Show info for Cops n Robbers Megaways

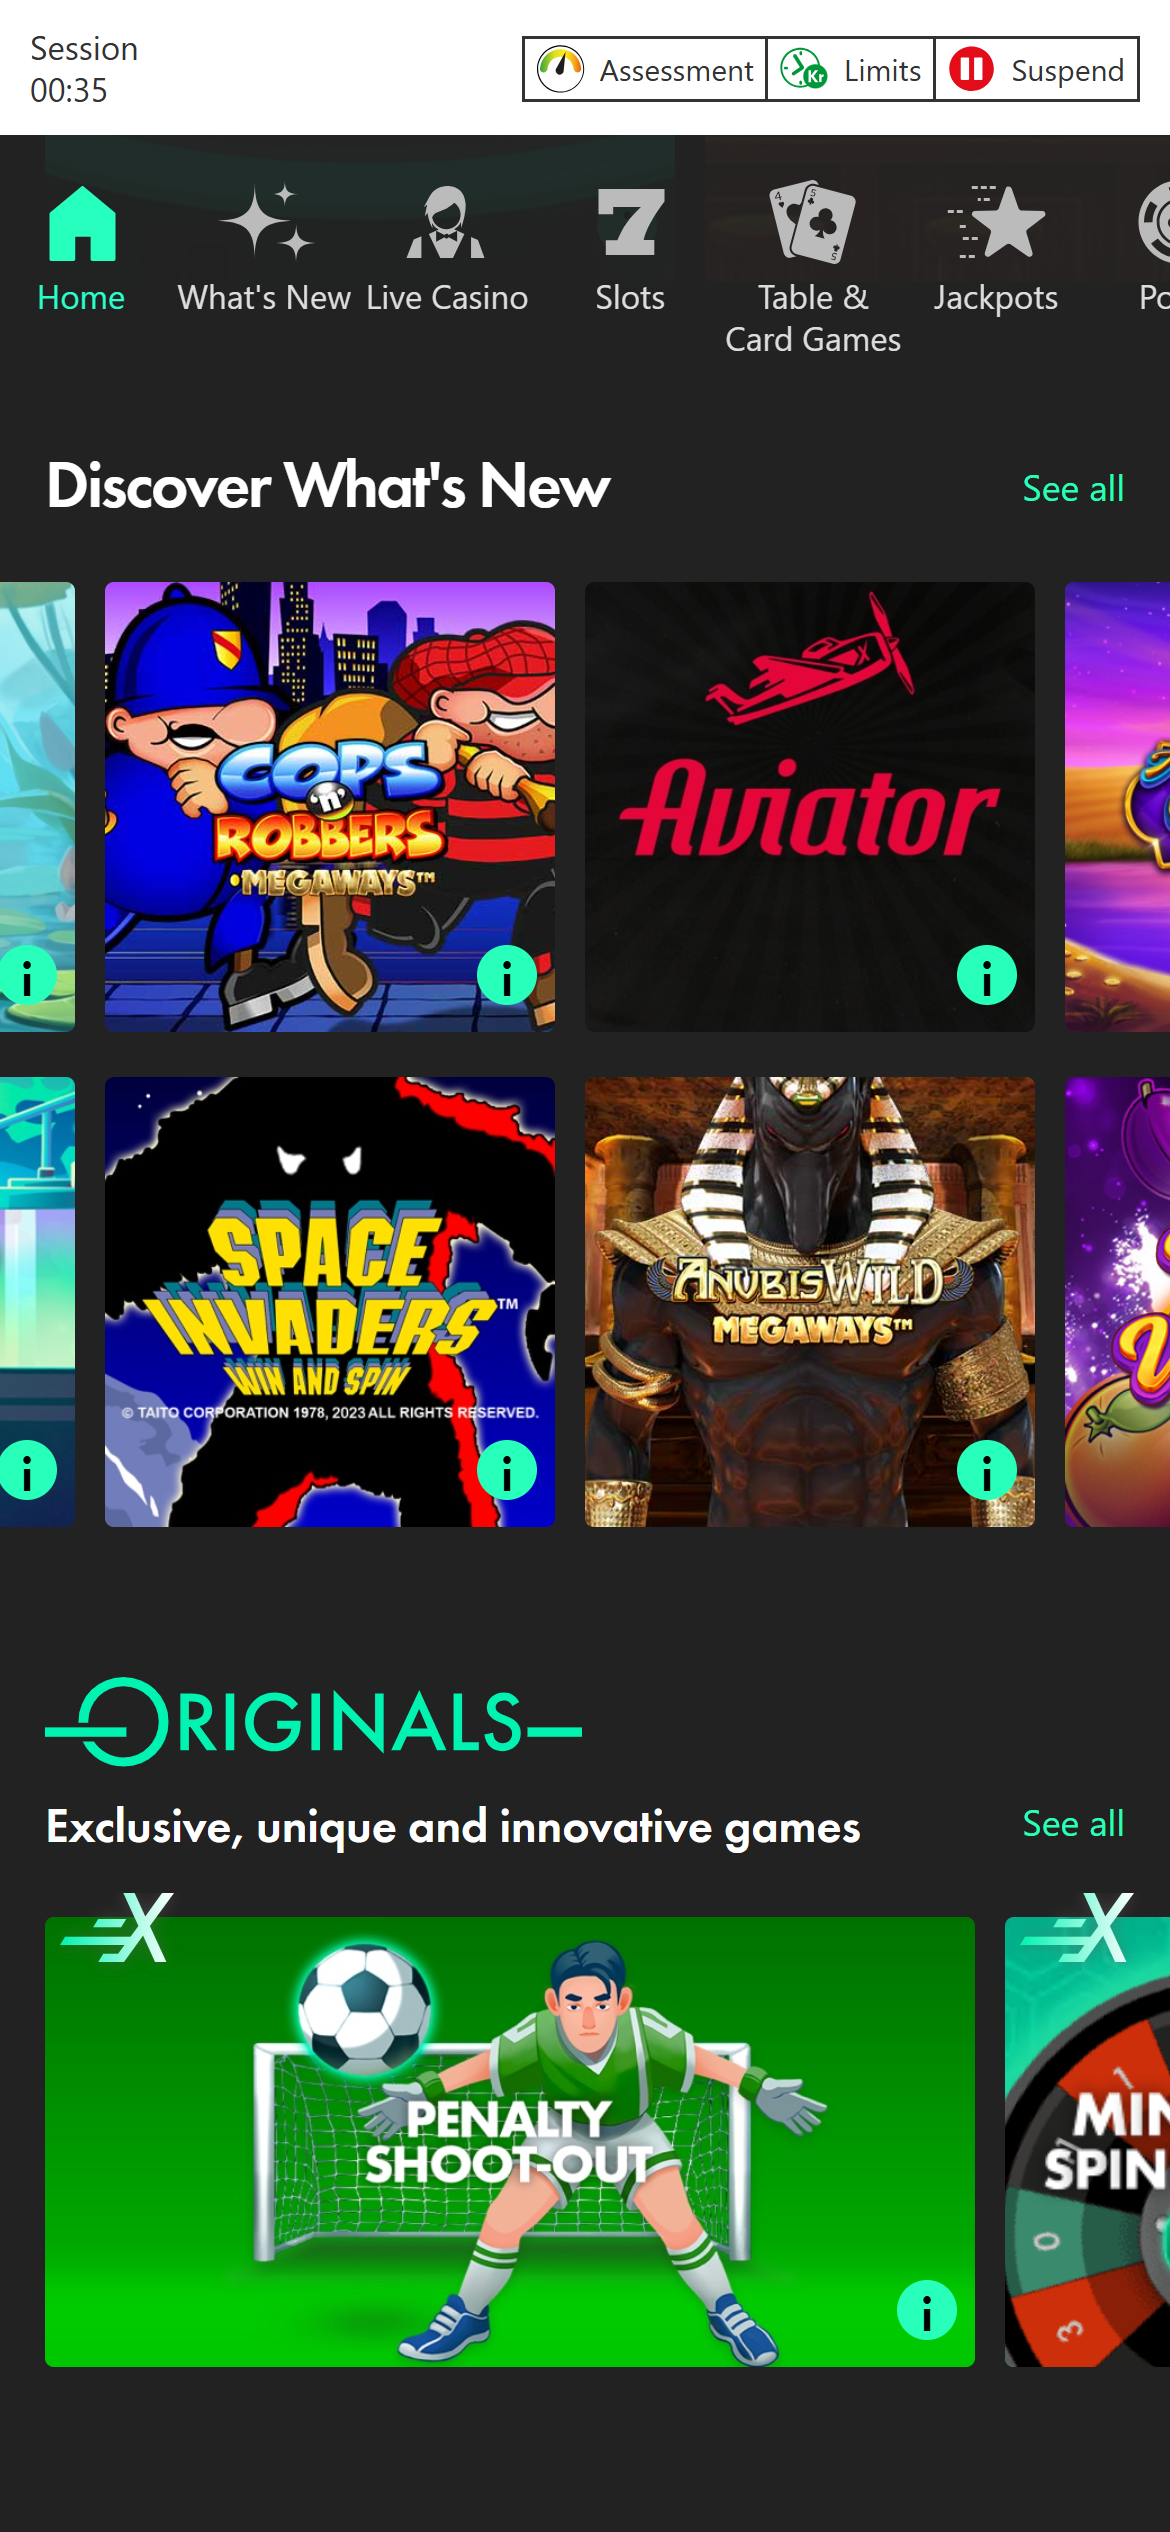click(507, 975)
